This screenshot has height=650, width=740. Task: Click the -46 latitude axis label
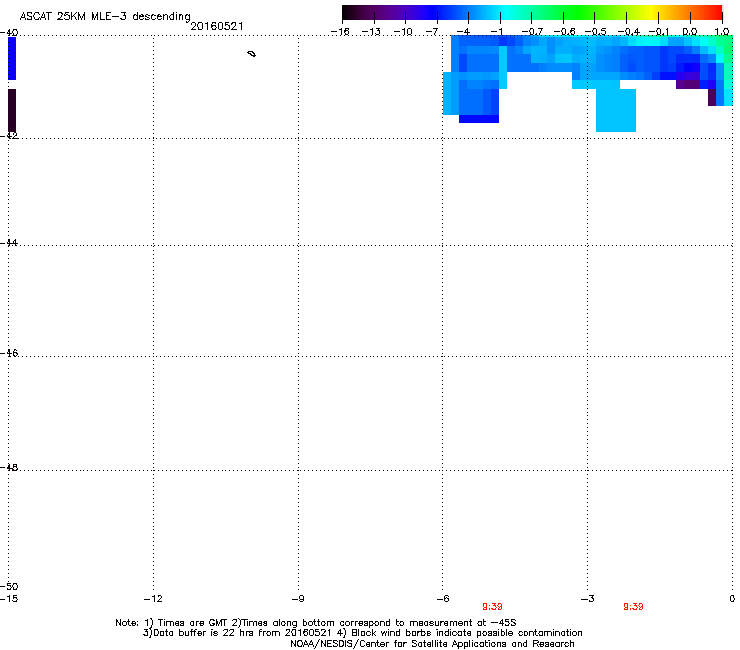pyautogui.click(x=9, y=353)
